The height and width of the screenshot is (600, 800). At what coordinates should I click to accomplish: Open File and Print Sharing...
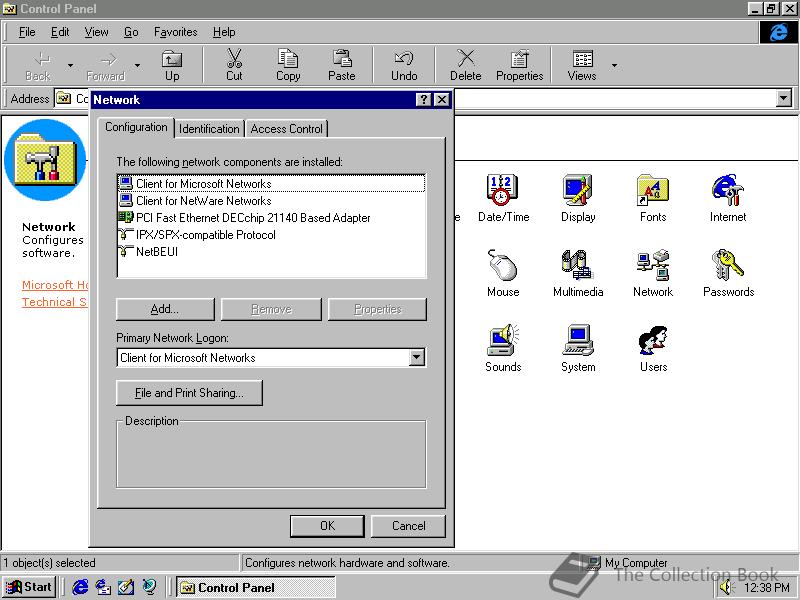pos(189,393)
